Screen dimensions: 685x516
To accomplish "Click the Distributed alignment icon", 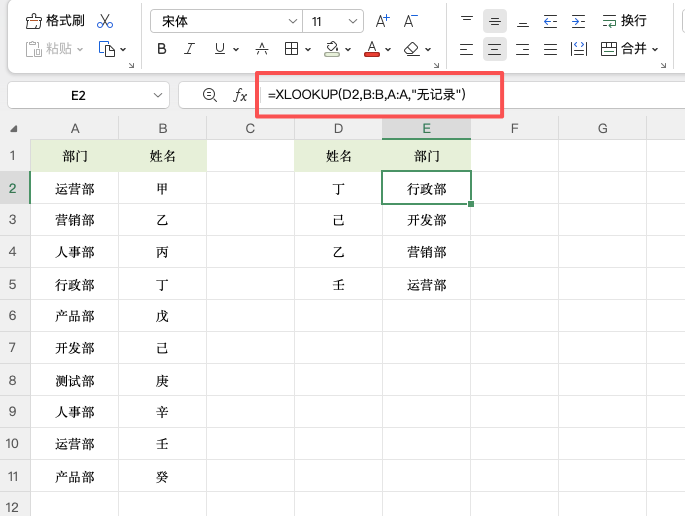I will [578, 49].
